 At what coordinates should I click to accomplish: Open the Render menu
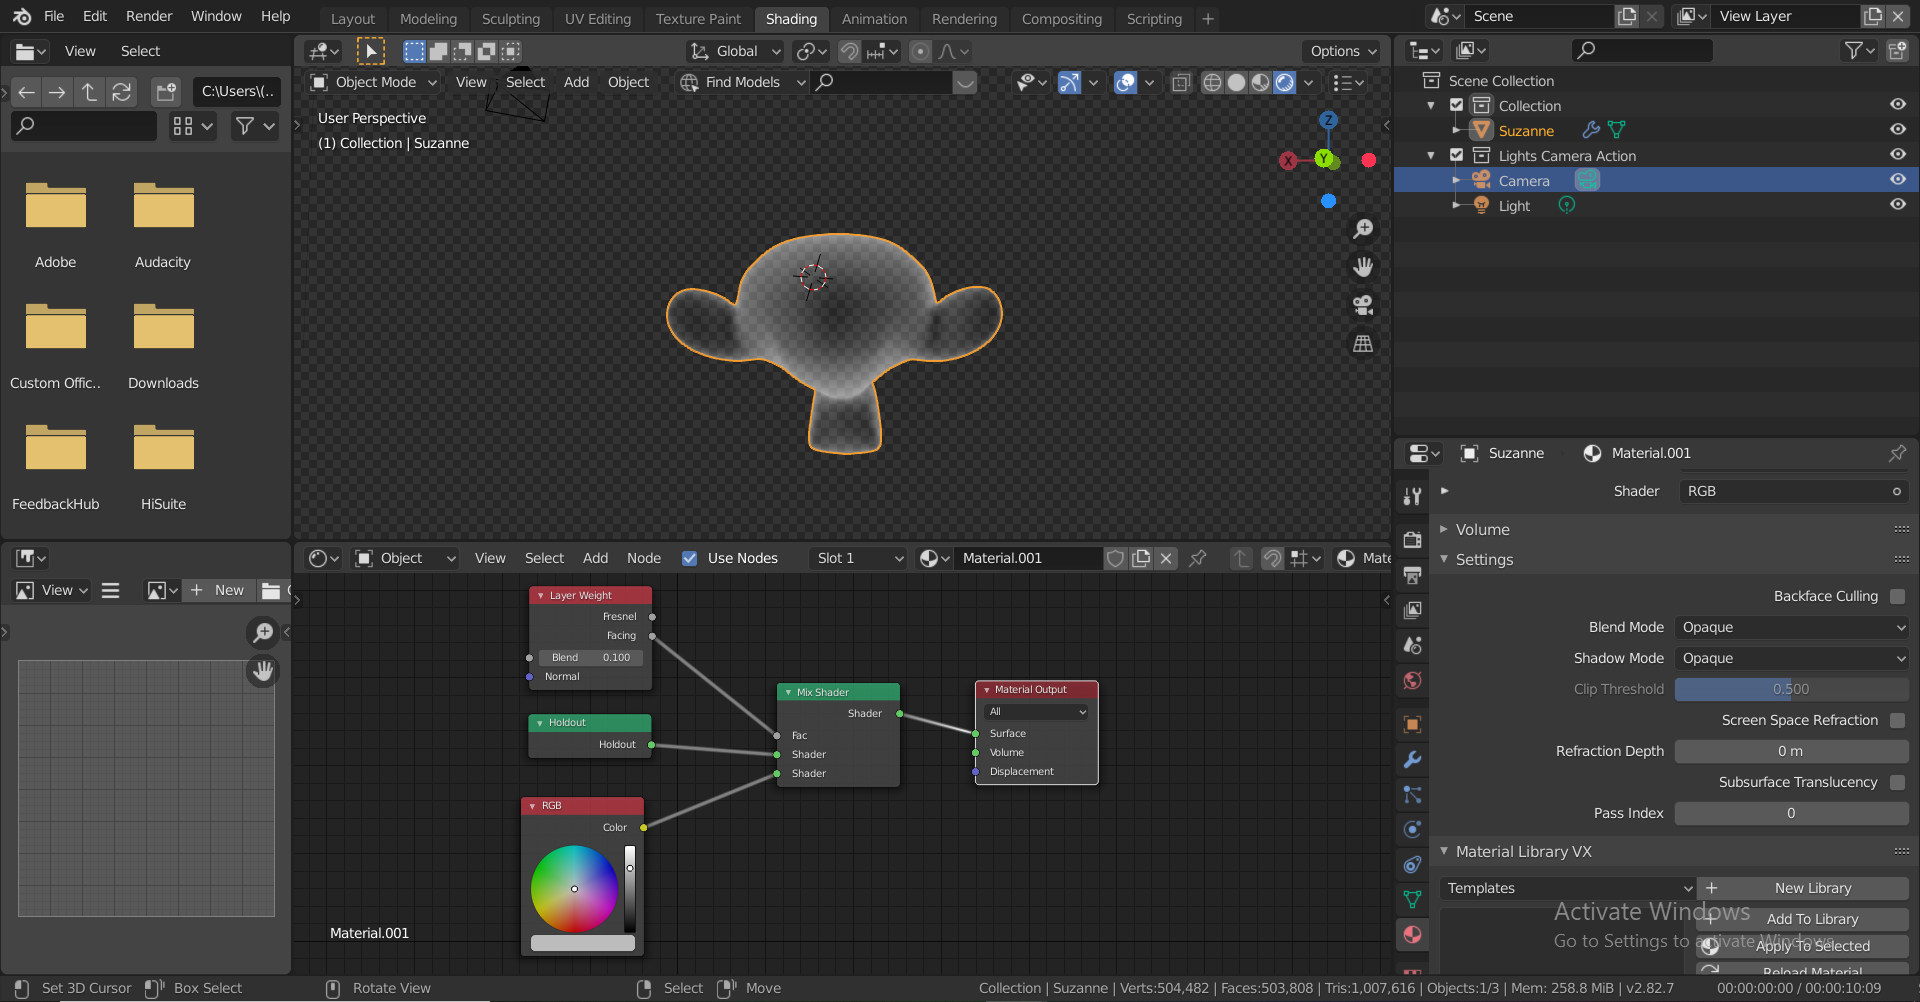(x=149, y=16)
